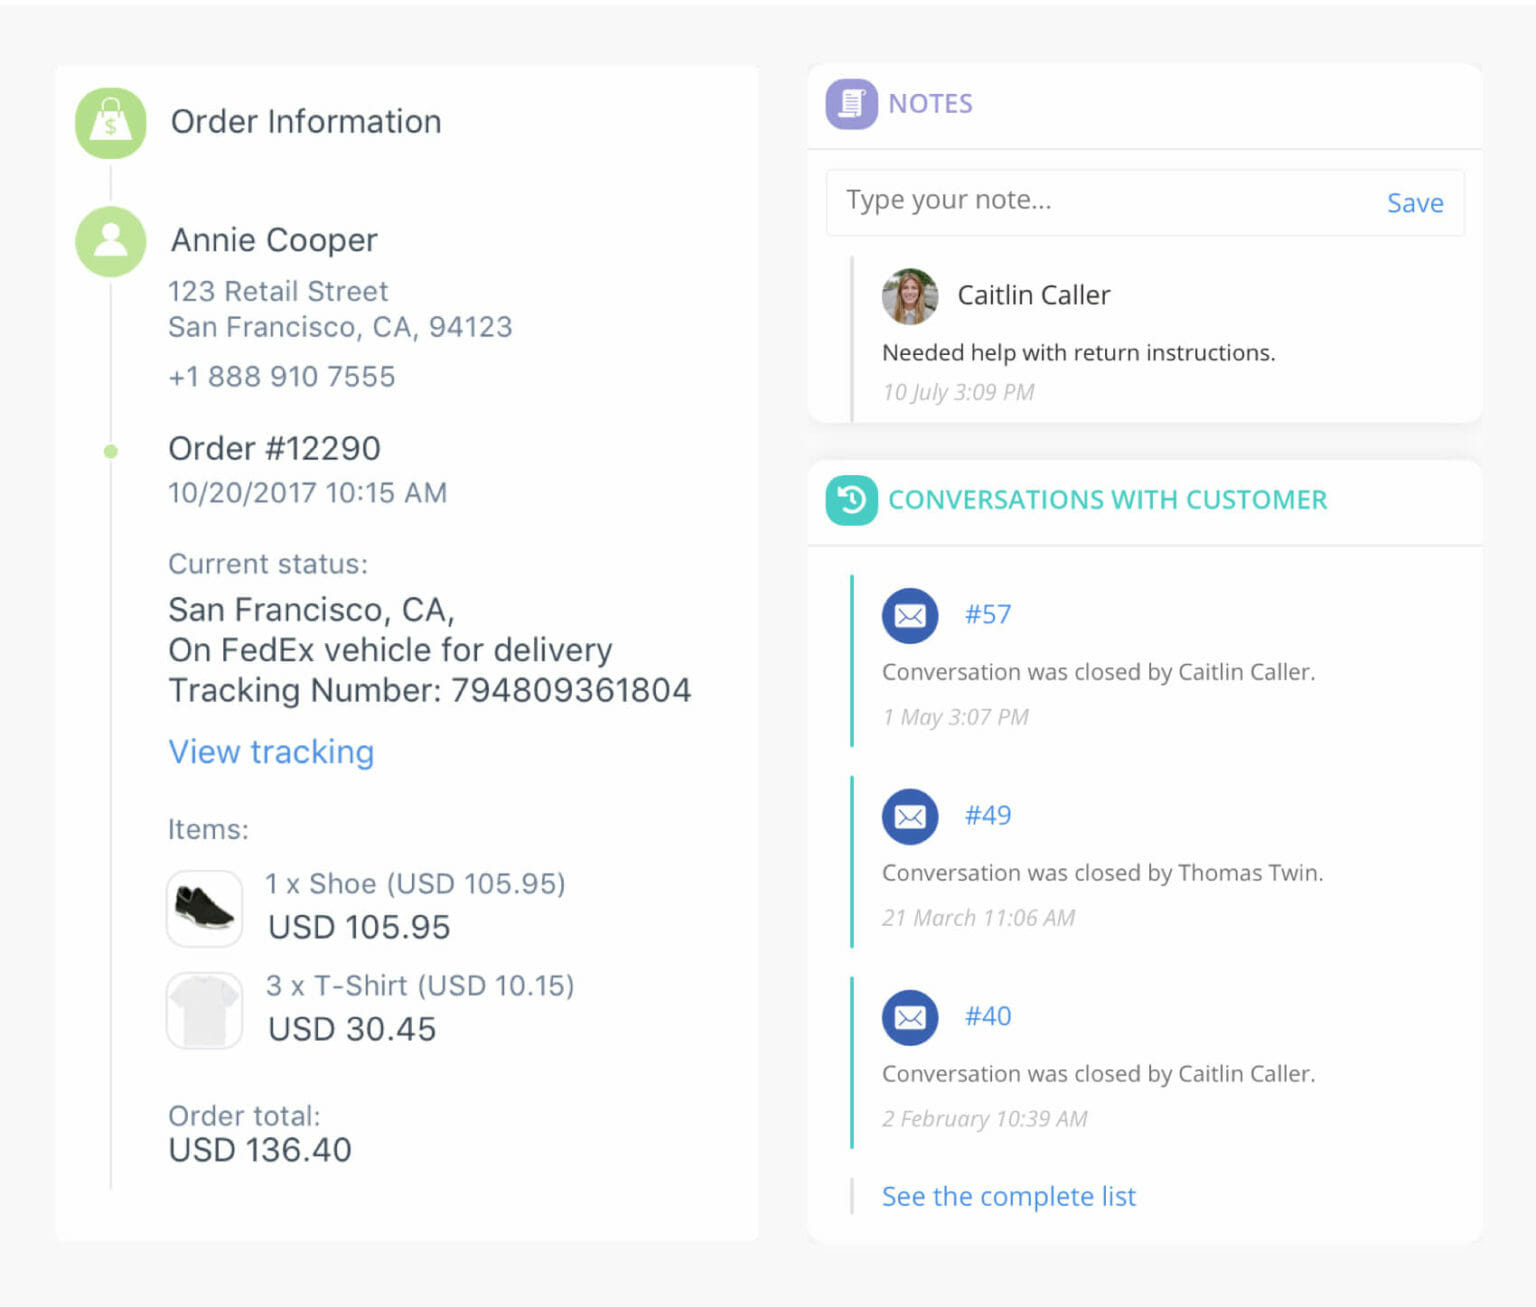Open conversation #57 envelope icon
1536x1307 pixels.
(x=909, y=615)
